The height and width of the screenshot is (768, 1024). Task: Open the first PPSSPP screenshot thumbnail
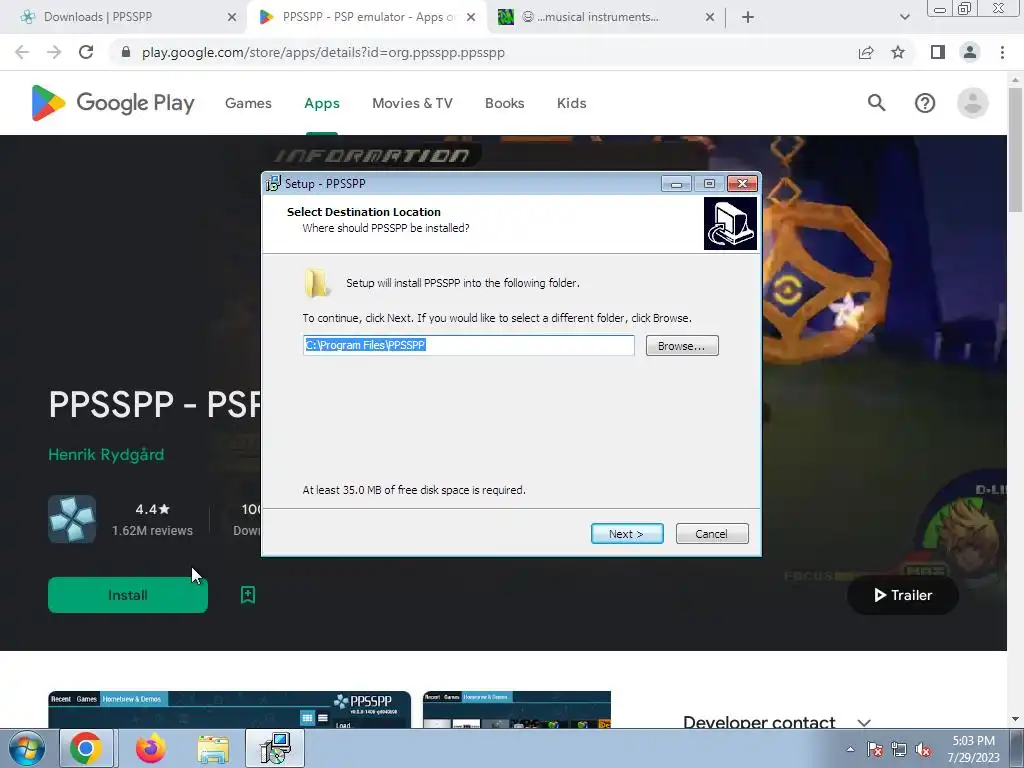[229, 710]
